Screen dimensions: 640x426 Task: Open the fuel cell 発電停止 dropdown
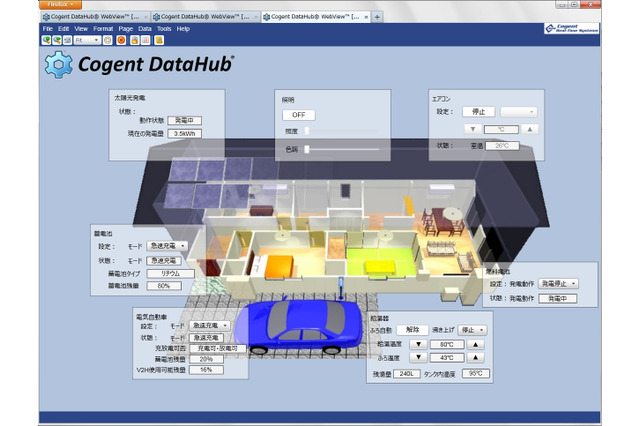coord(556,283)
